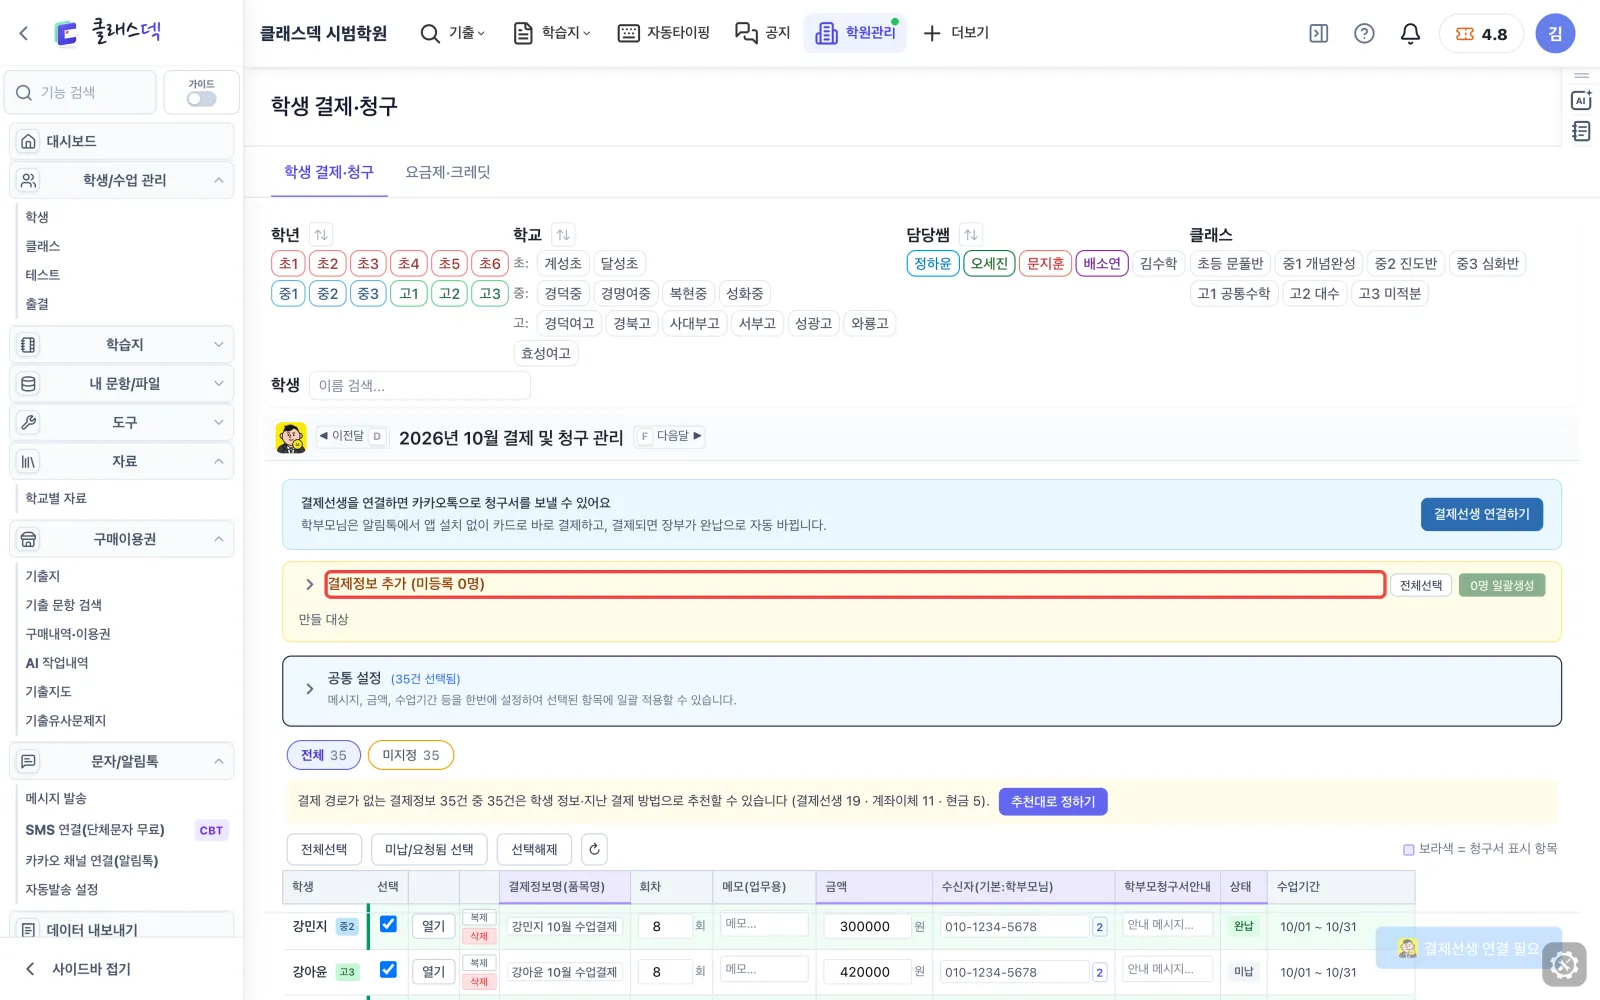Image resolution: width=1600 pixels, height=1000 pixels.
Task: Click 삭제 in the 강아윤 row
Action: coord(479,982)
